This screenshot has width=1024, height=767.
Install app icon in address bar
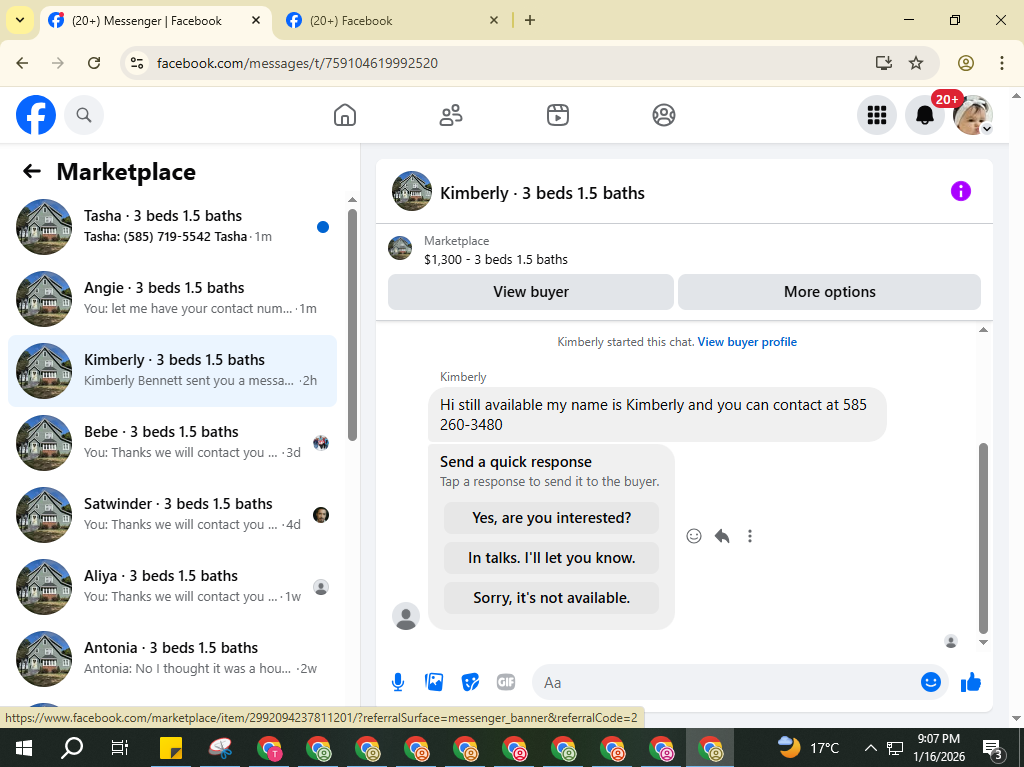point(884,63)
